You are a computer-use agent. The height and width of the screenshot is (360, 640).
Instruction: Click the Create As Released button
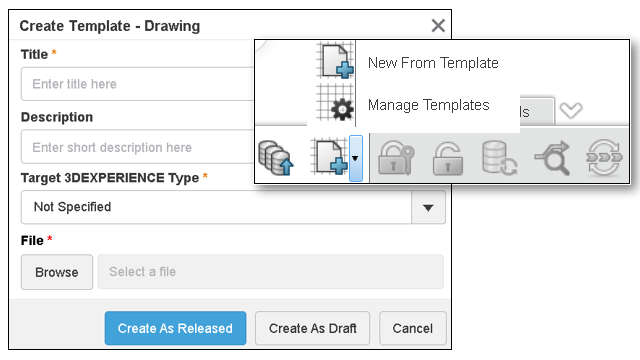(x=176, y=328)
